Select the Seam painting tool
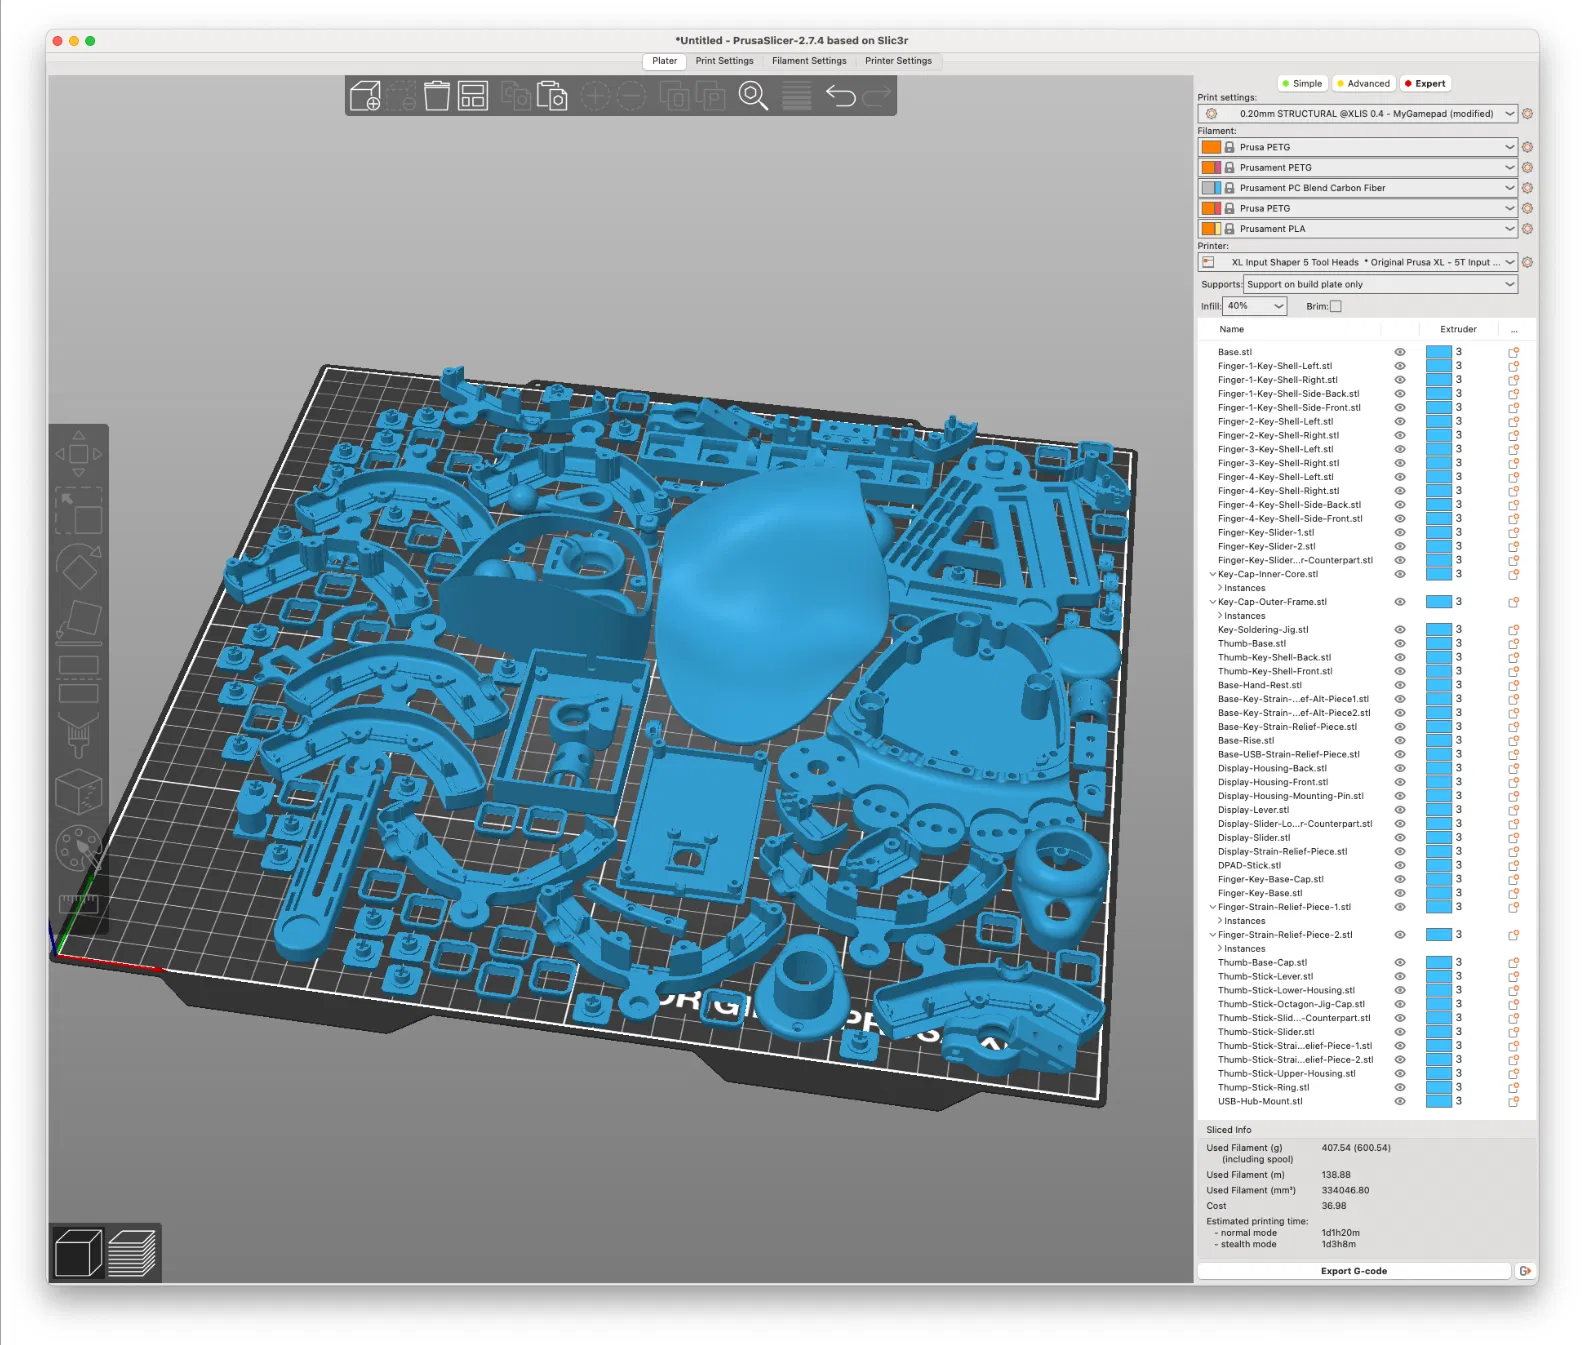Image resolution: width=1584 pixels, height=1345 pixels. (78, 792)
